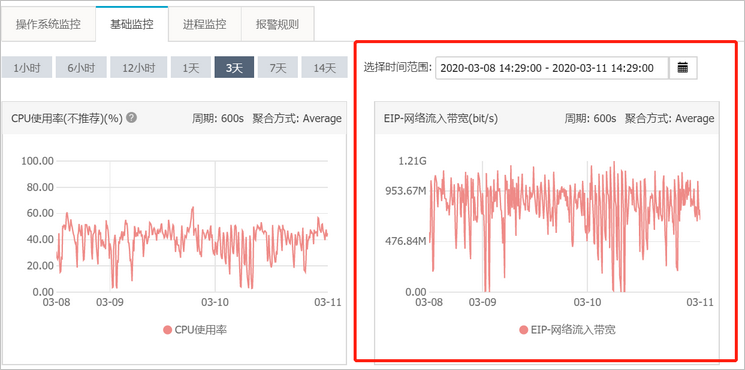Click the CPU使用率(不推荐)(%) chart title
The image size is (745, 370).
click(x=67, y=118)
